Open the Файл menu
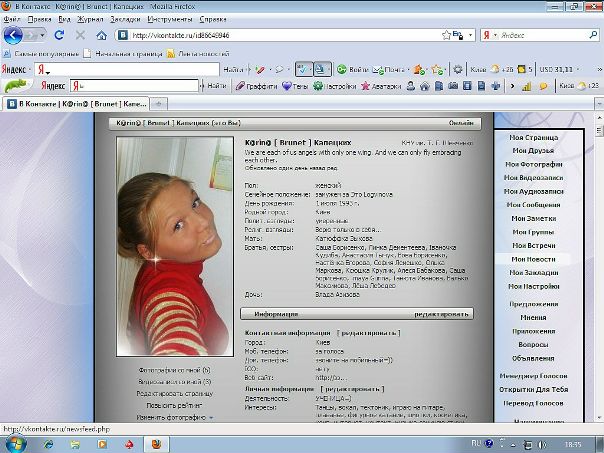This screenshot has height=453, width=604. [x=12, y=19]
